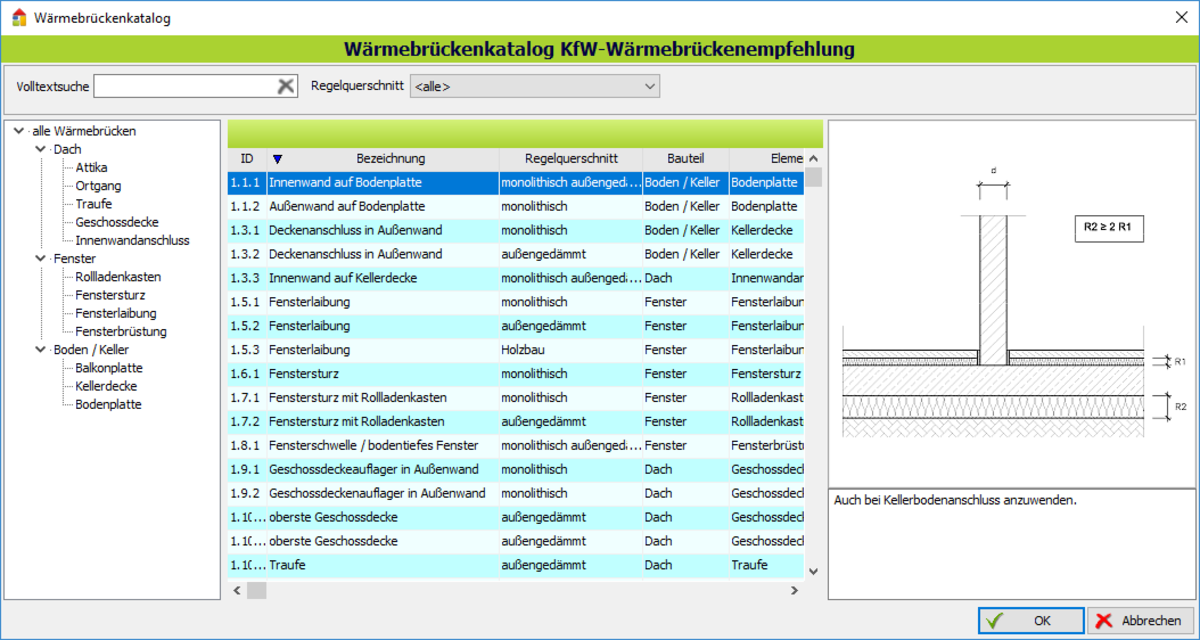
Task: Open the Regelquerschnitt dropdown
Action: 535,87
